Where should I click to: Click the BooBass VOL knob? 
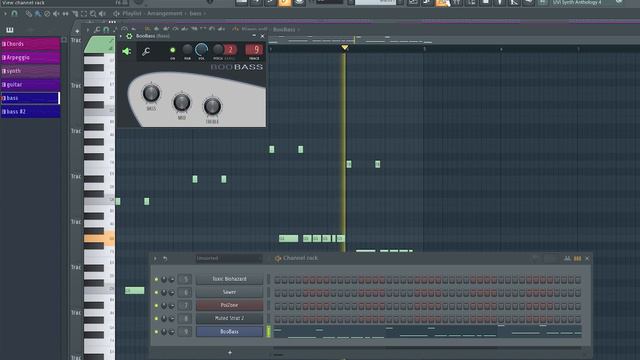201,50
